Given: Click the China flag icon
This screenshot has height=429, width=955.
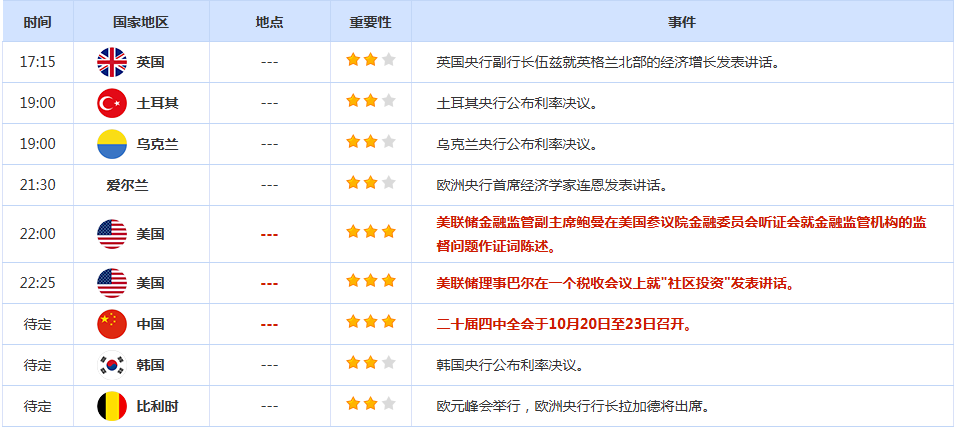Looking at the screenshot, I should (111, 324).
